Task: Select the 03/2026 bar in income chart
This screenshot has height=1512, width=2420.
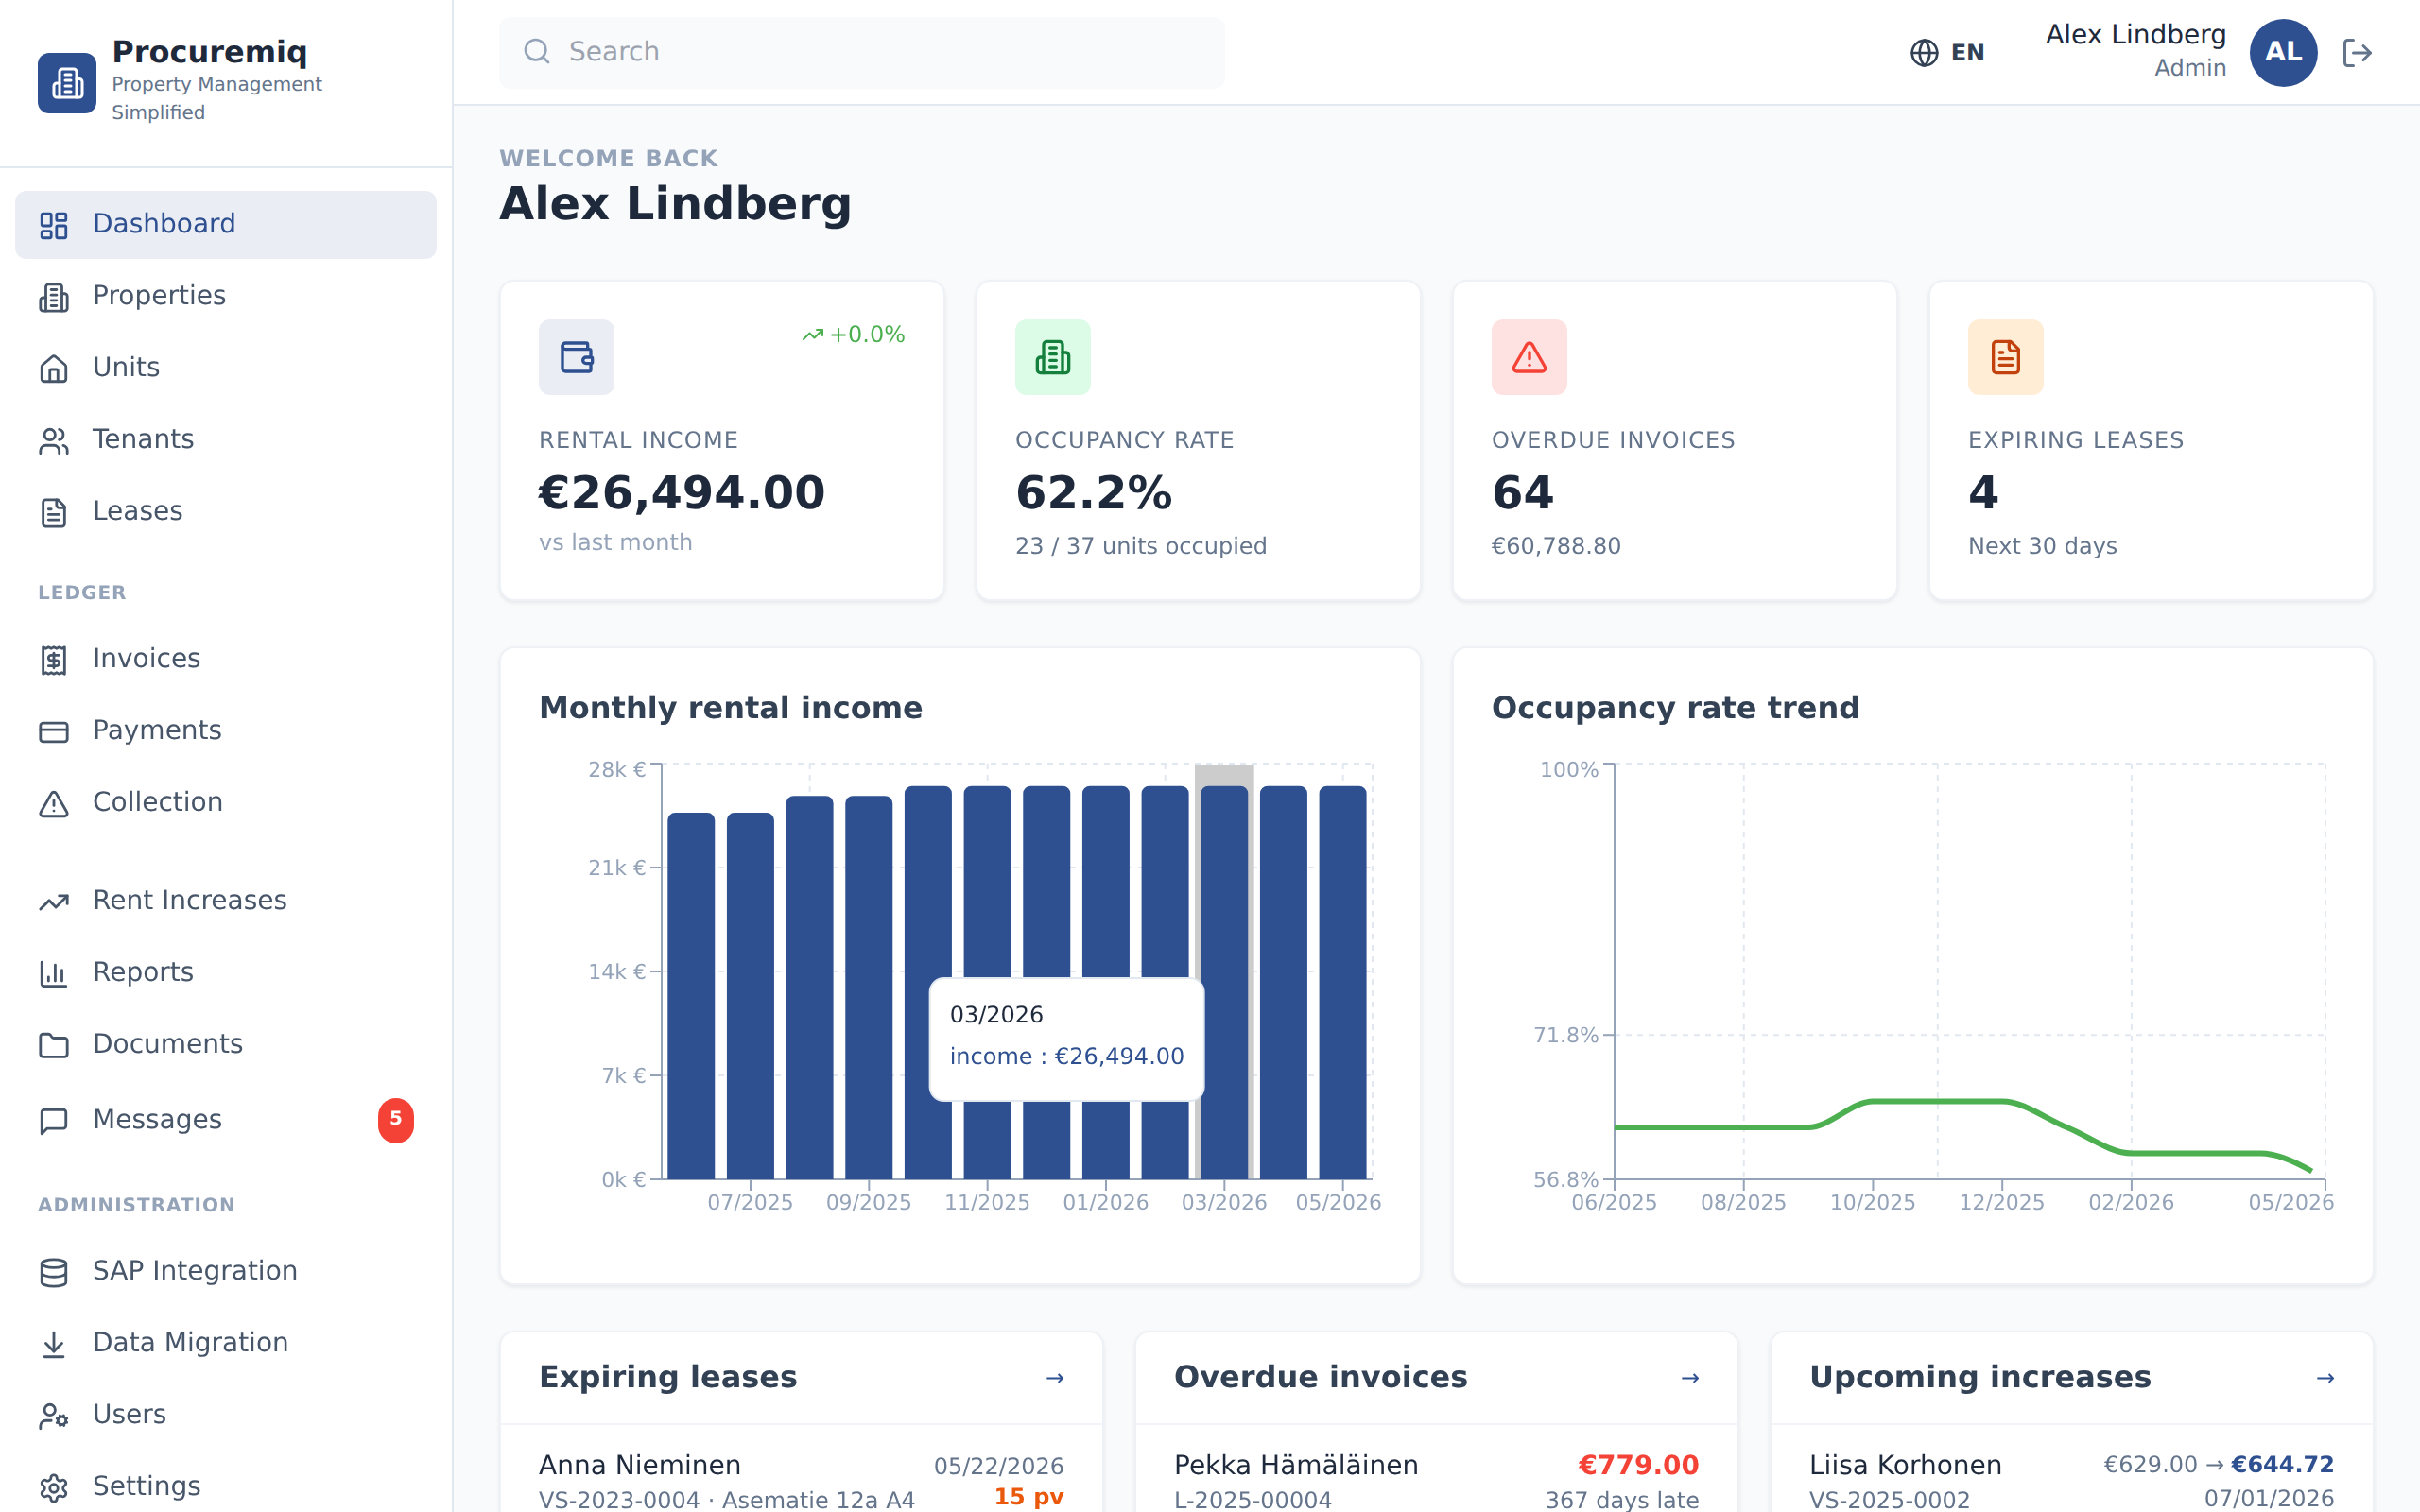Action: [1224, 982]
